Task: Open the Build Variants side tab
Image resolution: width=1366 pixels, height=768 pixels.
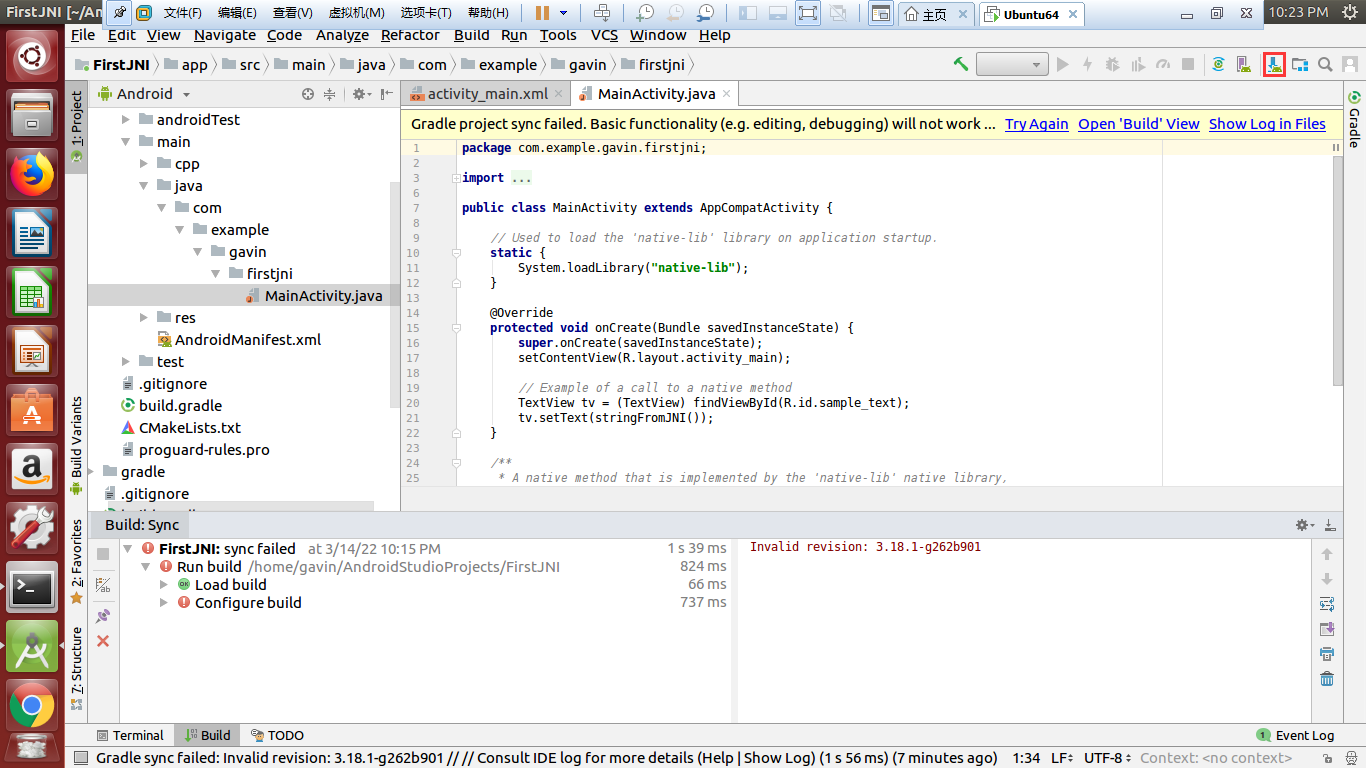Action: tap(76, 445)
